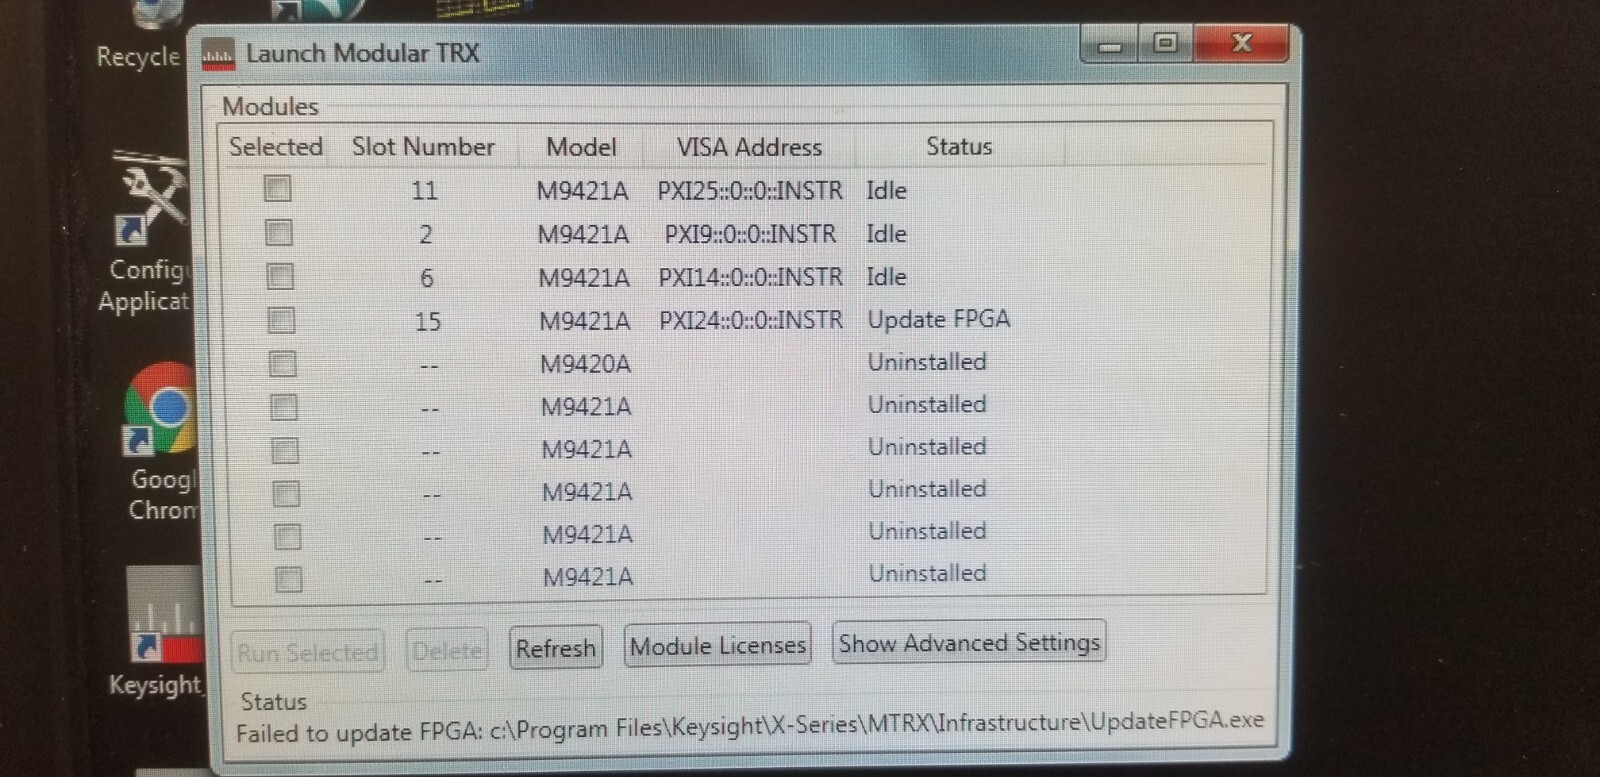This screenshot has width=1600, height=777.
Task: Click VISA address PXI24::0::0::INSTR
Action: pyautogui.click(x=751, y=320)
